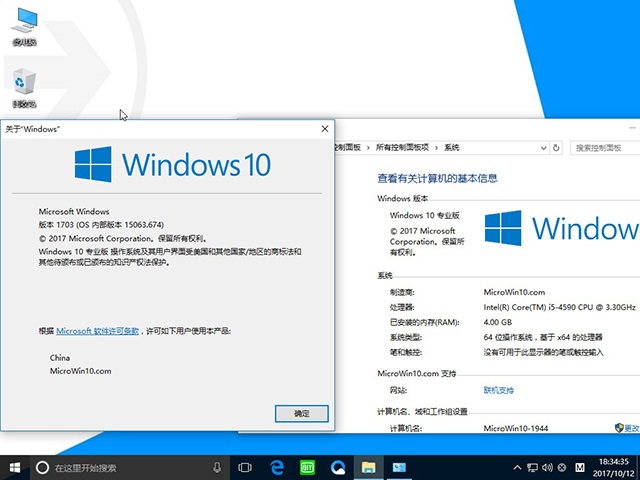
Task: Click the shield icon beside Change settings
Action: [x=619, y=427]
